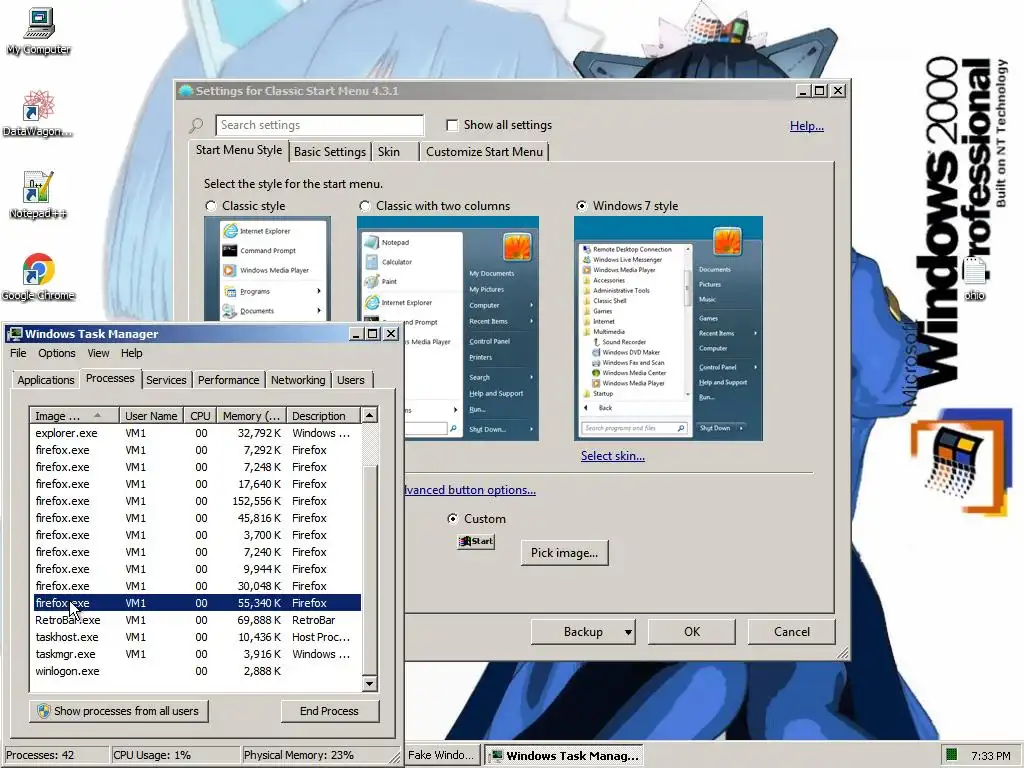
Task: Click the process list scroll up arrow
Action: (x=370, y=415)
